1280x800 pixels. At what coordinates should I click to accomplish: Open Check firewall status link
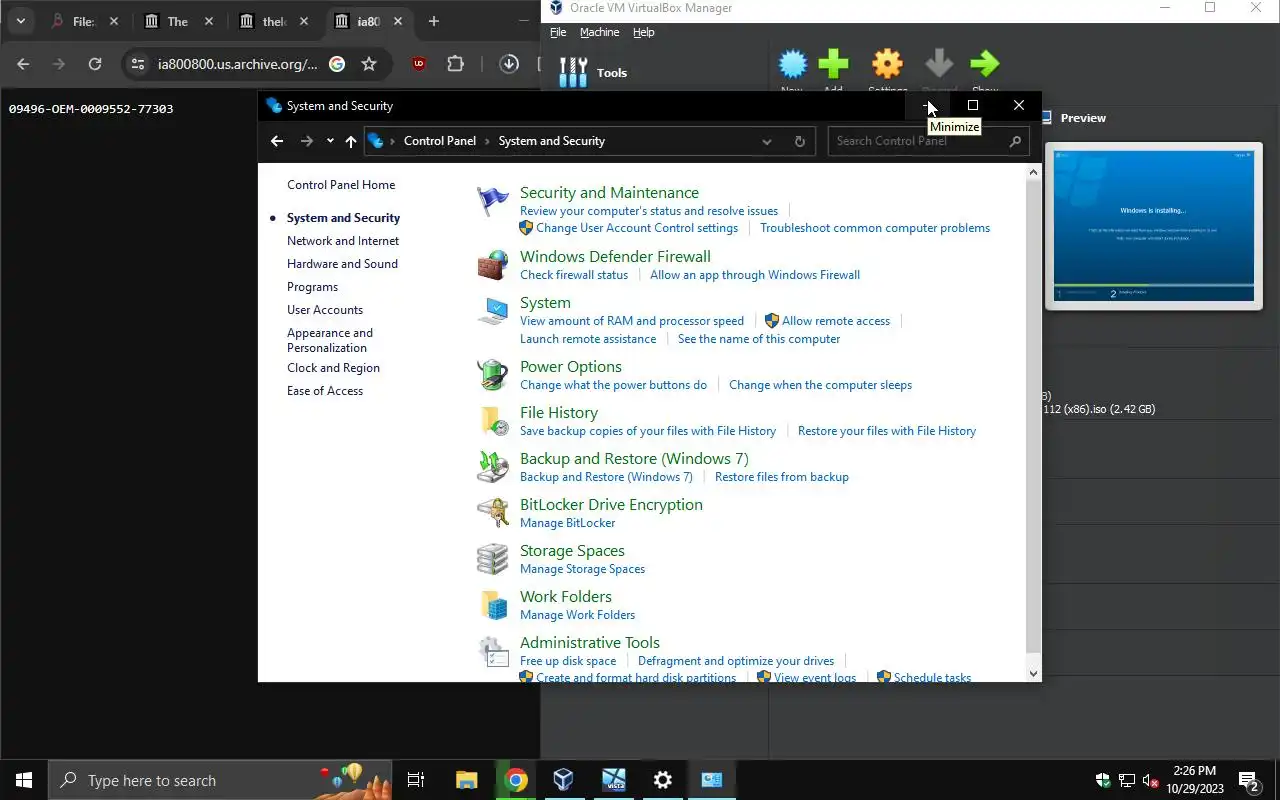tap(574, 275)
